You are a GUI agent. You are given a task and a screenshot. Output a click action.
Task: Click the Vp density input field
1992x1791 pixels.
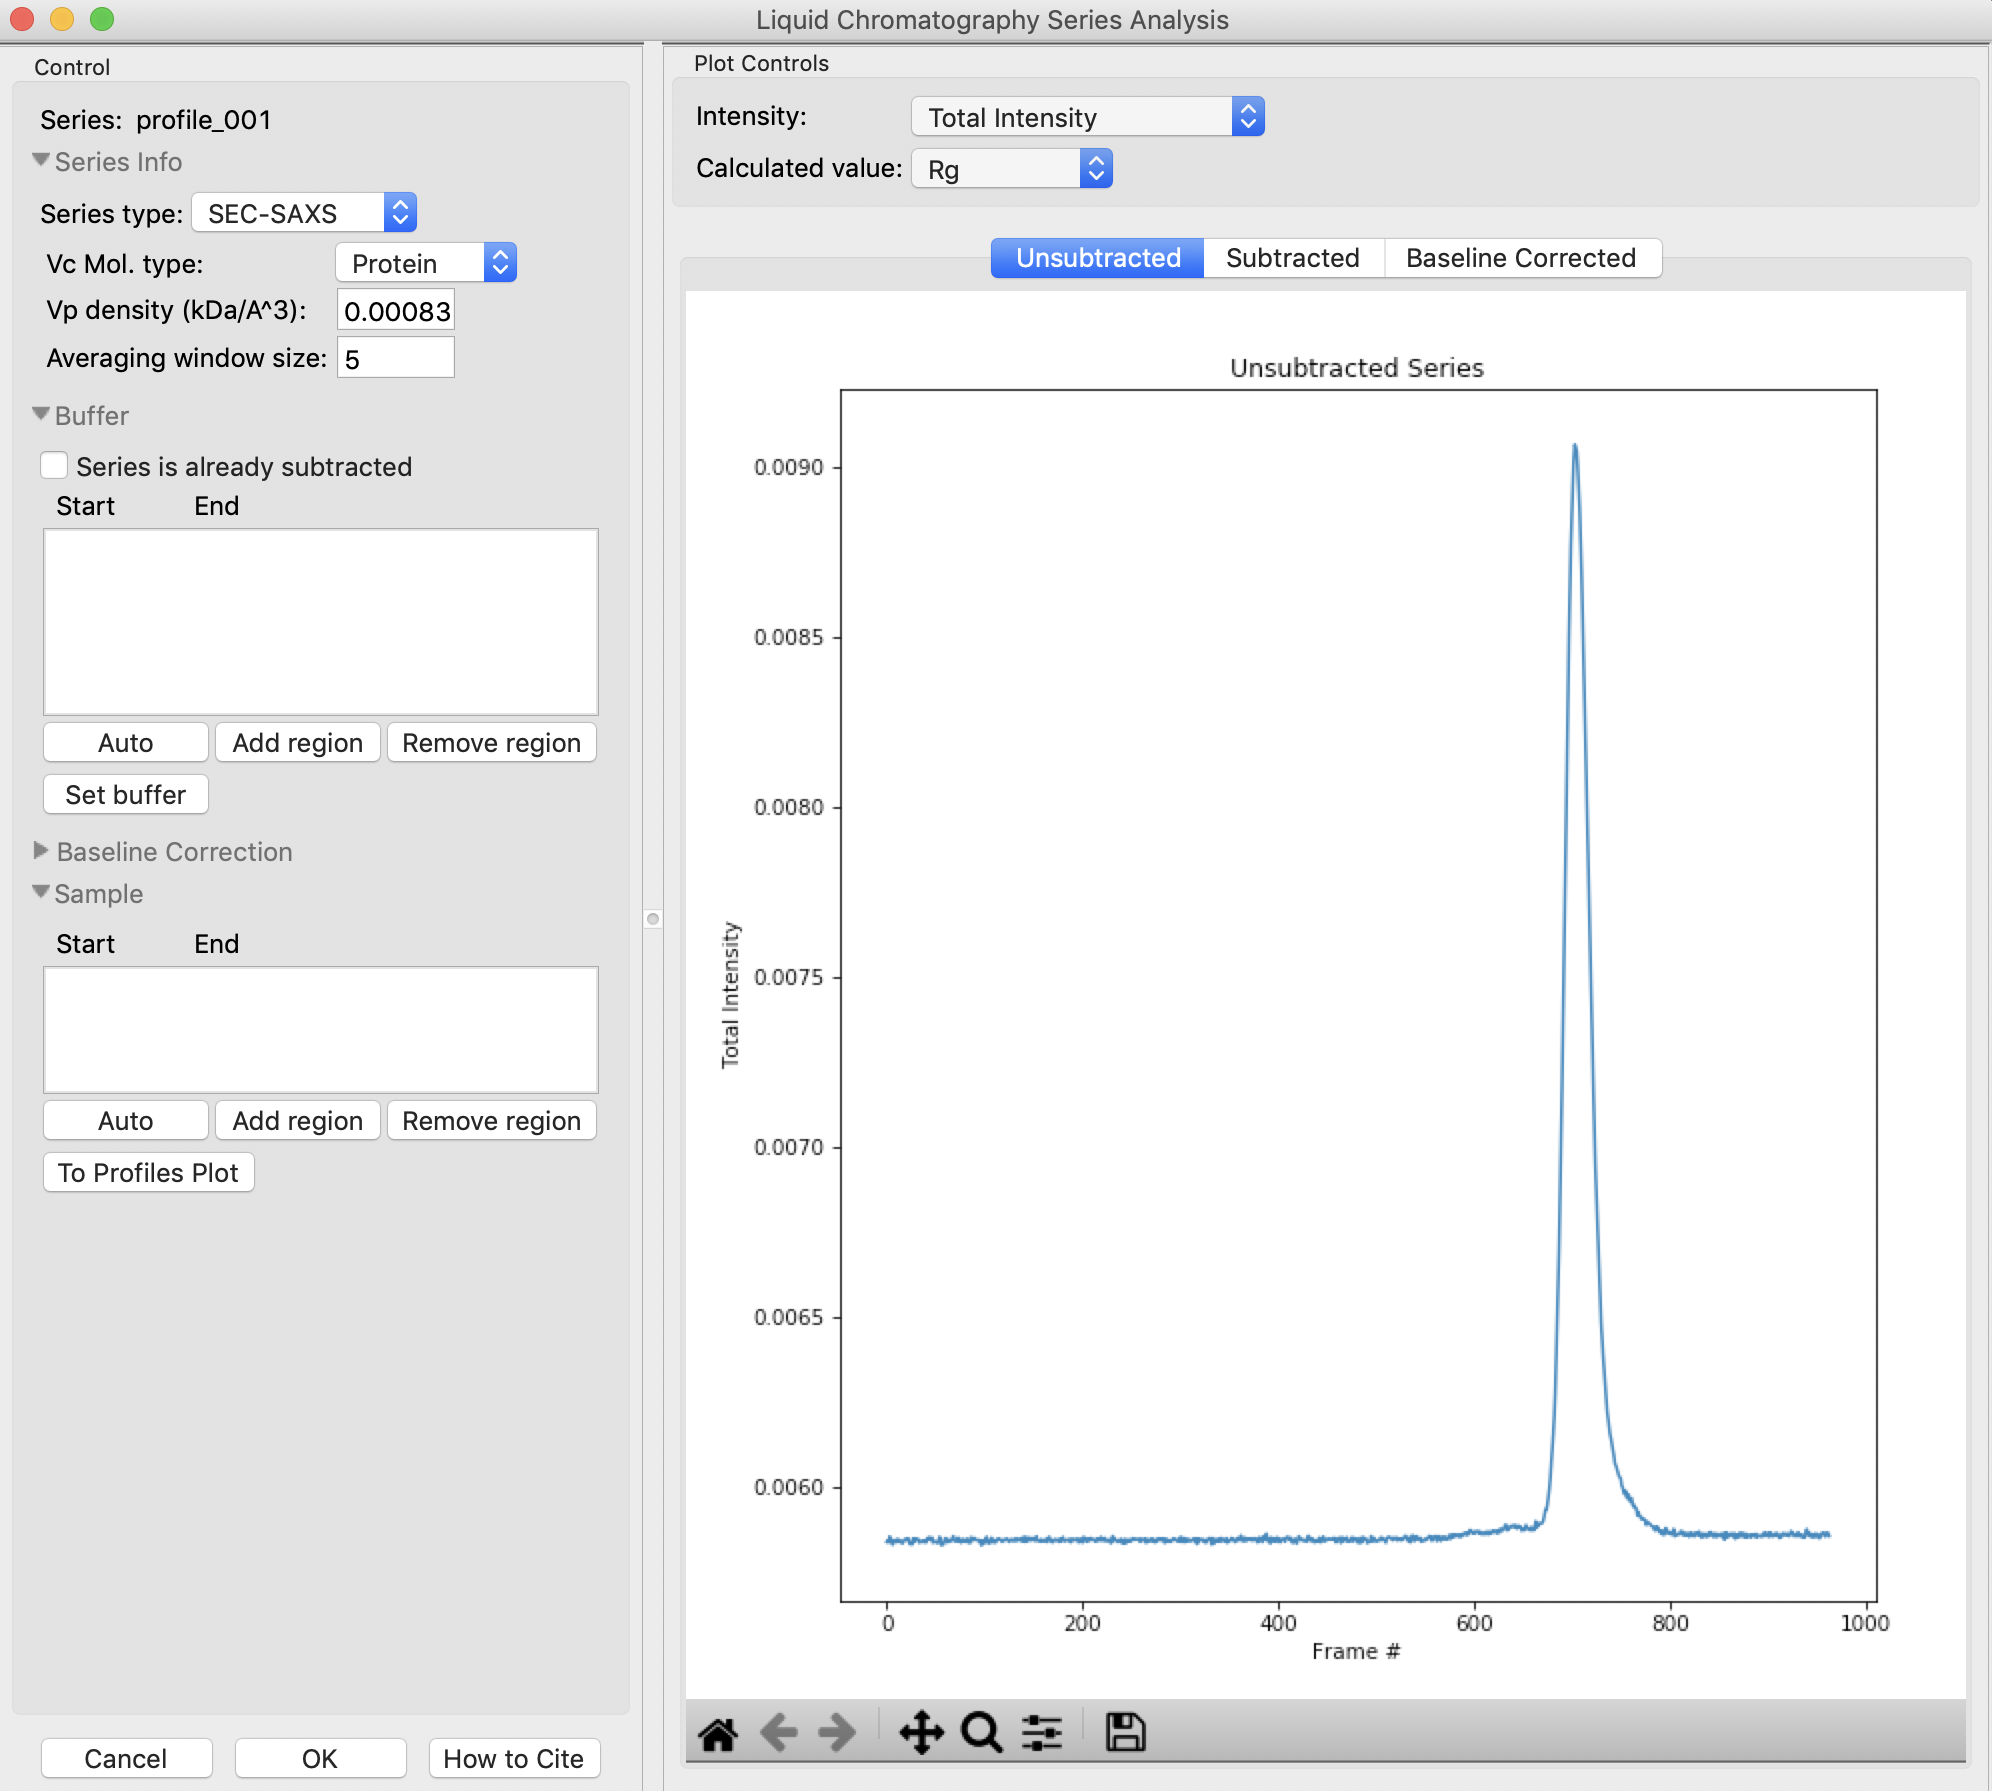tap(396, 311)
